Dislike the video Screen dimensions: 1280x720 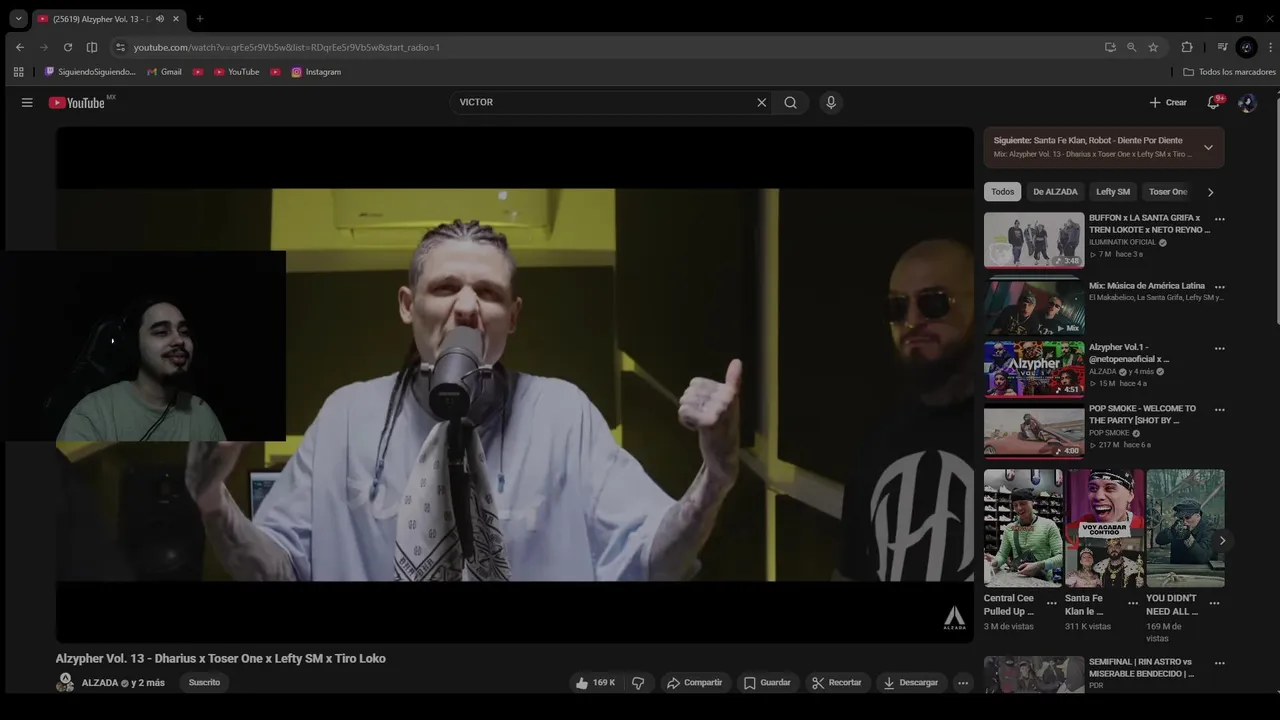pyautogui.click(x=638, y=683)
